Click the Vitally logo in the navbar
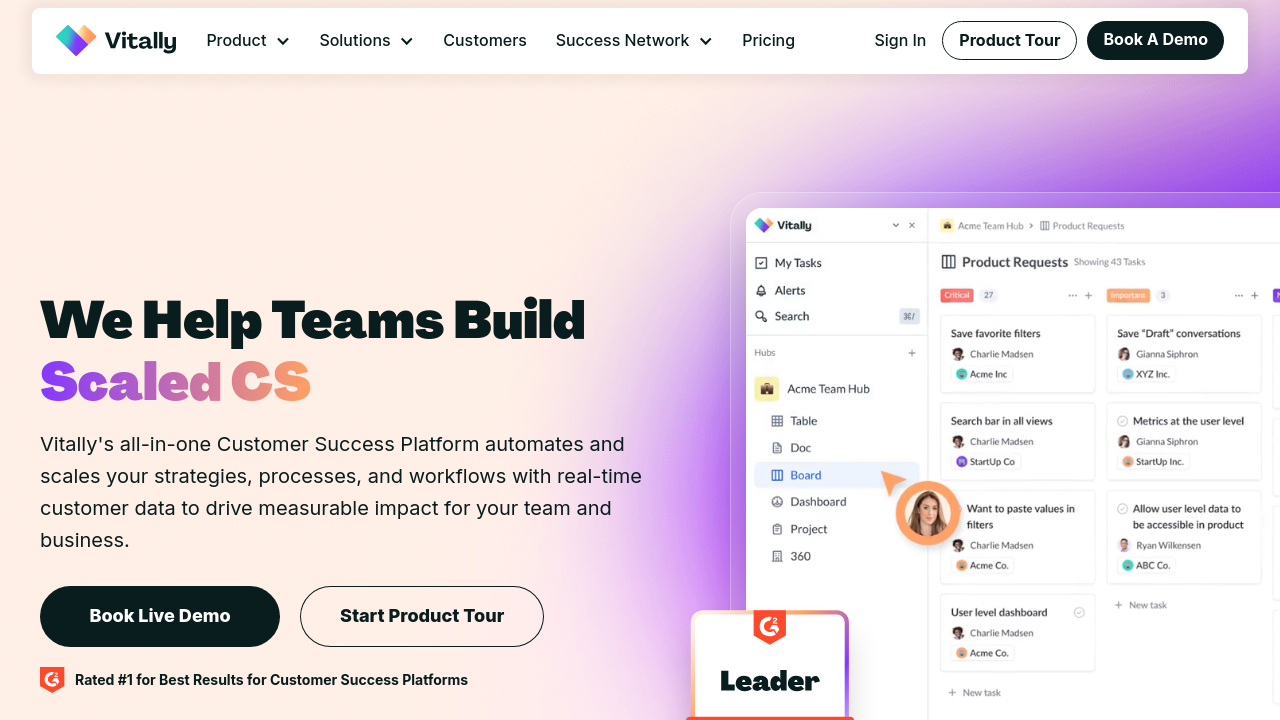Image resolution: width=1280 pixels, height=720 pixels. click(x=116, y=41)
